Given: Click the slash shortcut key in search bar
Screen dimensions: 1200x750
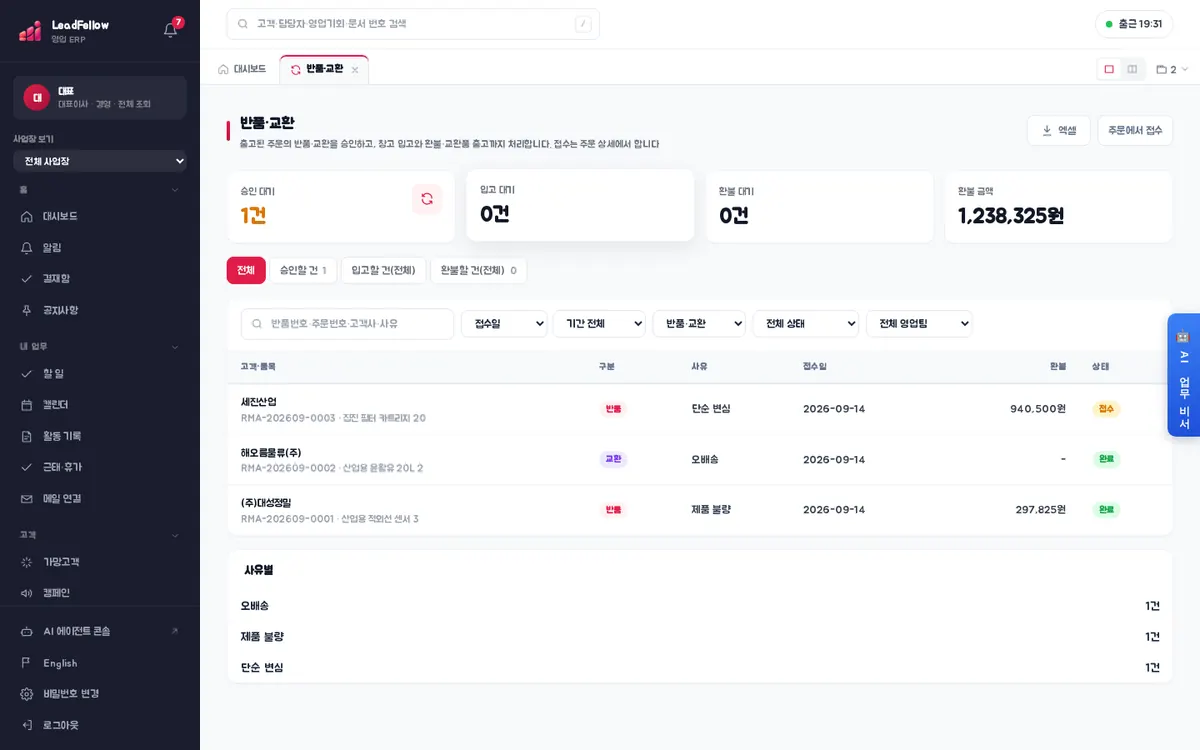Looking at the screenshot, I should (583, 24).
